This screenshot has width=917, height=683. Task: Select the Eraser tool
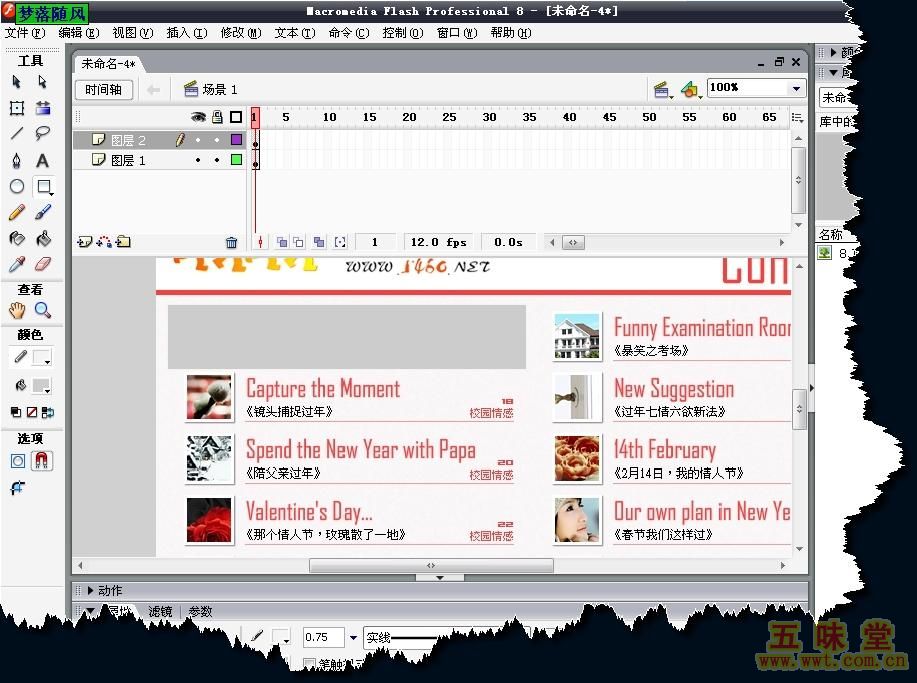coord(43,265)
